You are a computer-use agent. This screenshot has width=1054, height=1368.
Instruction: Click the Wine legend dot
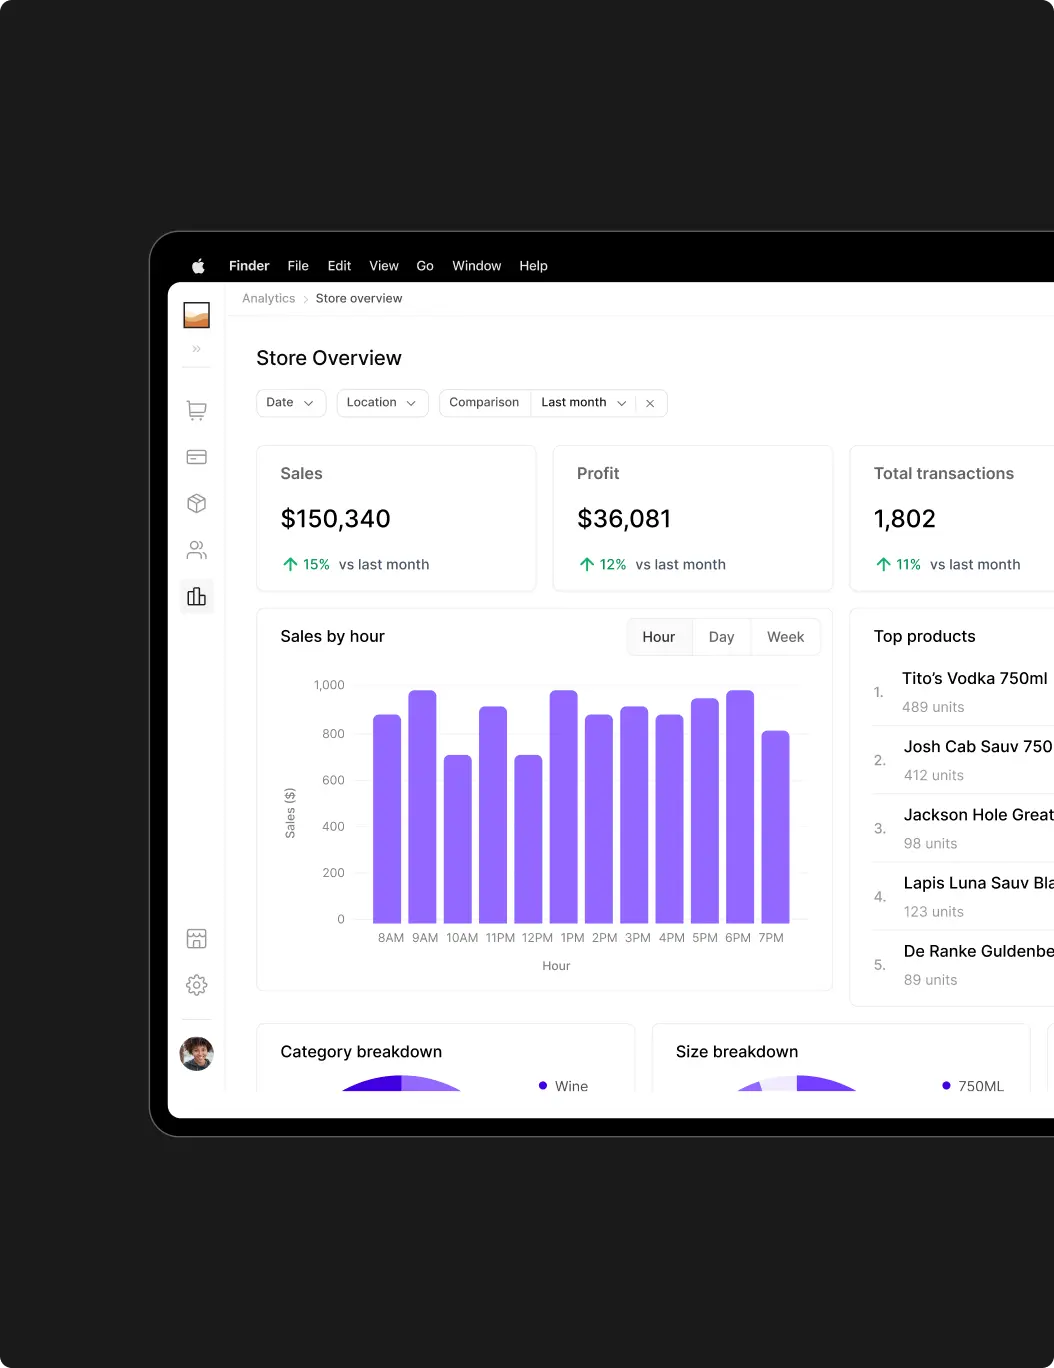pyautogui.click(x=543, y=1085)
